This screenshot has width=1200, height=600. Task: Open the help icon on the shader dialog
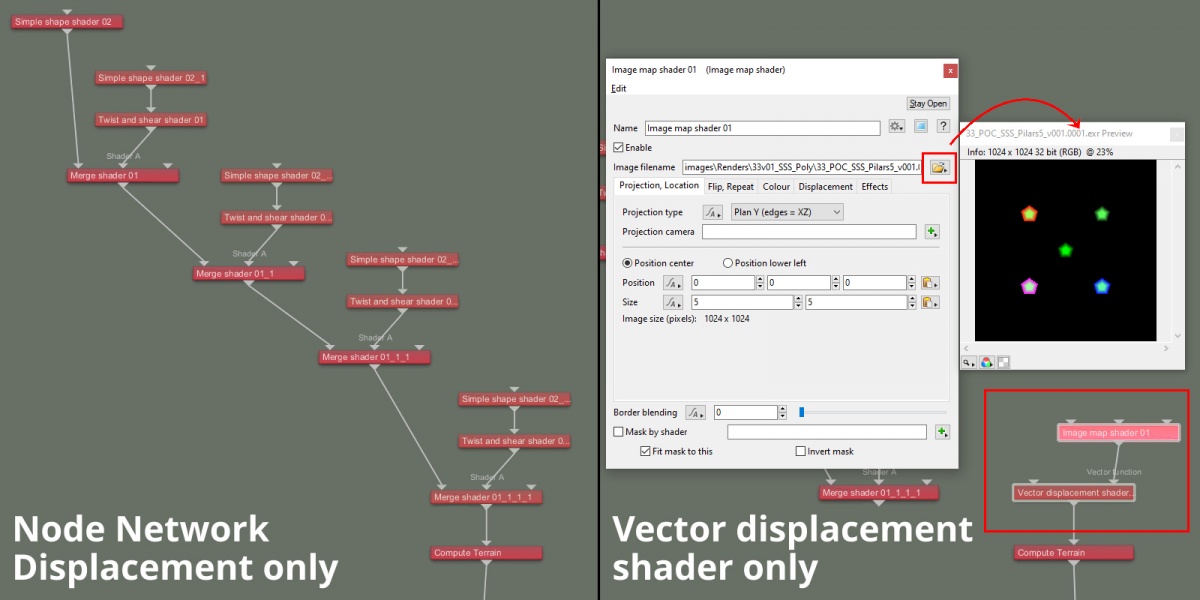[x=941, y=126]
